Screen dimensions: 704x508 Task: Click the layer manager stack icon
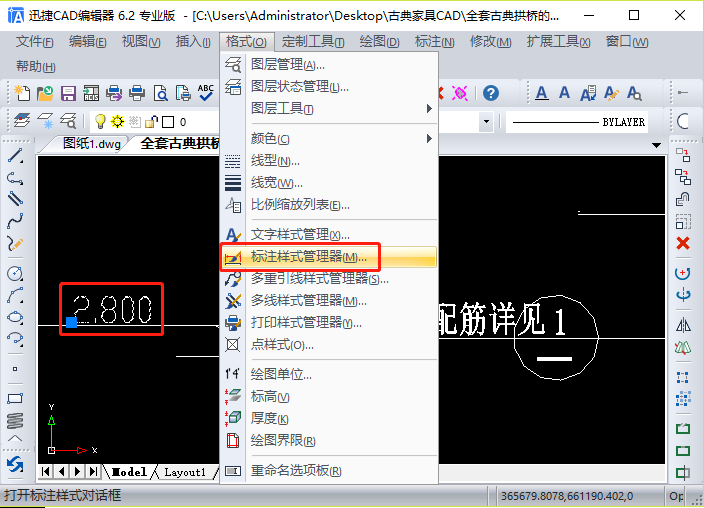[22, 121]
